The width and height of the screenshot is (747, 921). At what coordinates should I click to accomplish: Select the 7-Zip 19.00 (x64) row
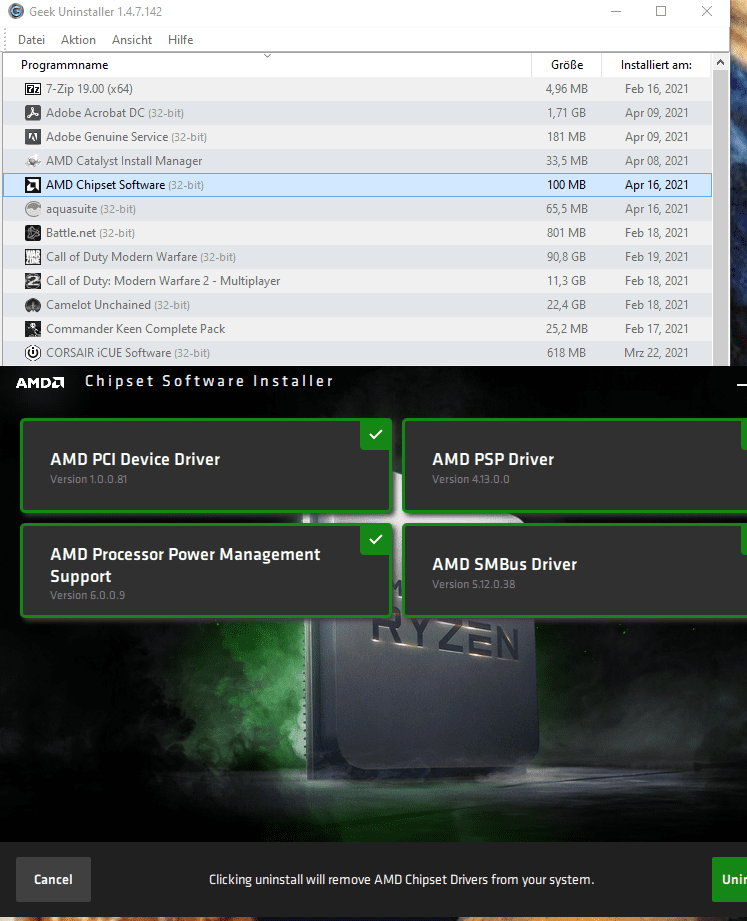click(357, 89)
